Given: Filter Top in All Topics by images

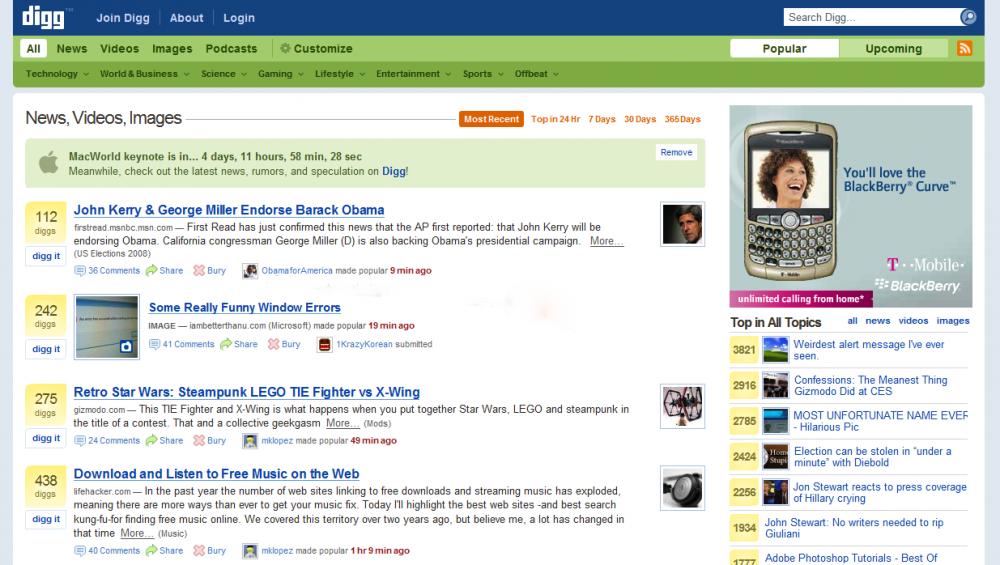Looking at the screenshot, I should pyautogui.click(x=953, y=321).
